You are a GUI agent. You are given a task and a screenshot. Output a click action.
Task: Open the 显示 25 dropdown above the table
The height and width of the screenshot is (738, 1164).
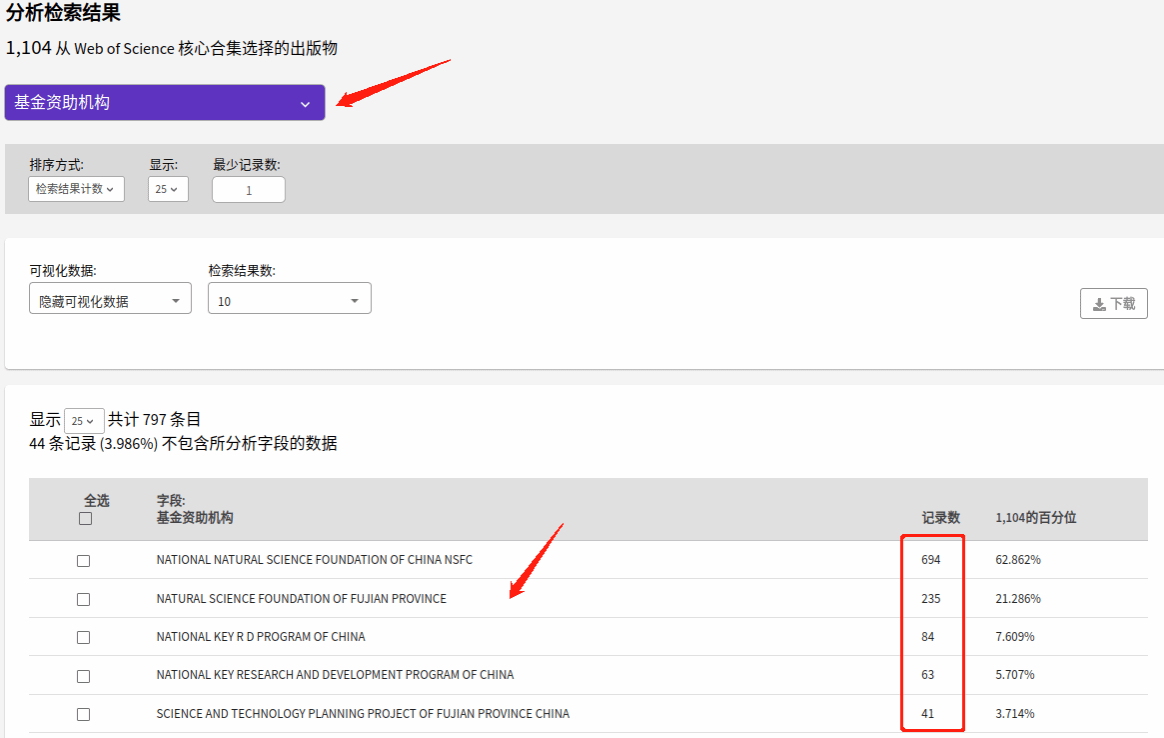coord(84,421)
